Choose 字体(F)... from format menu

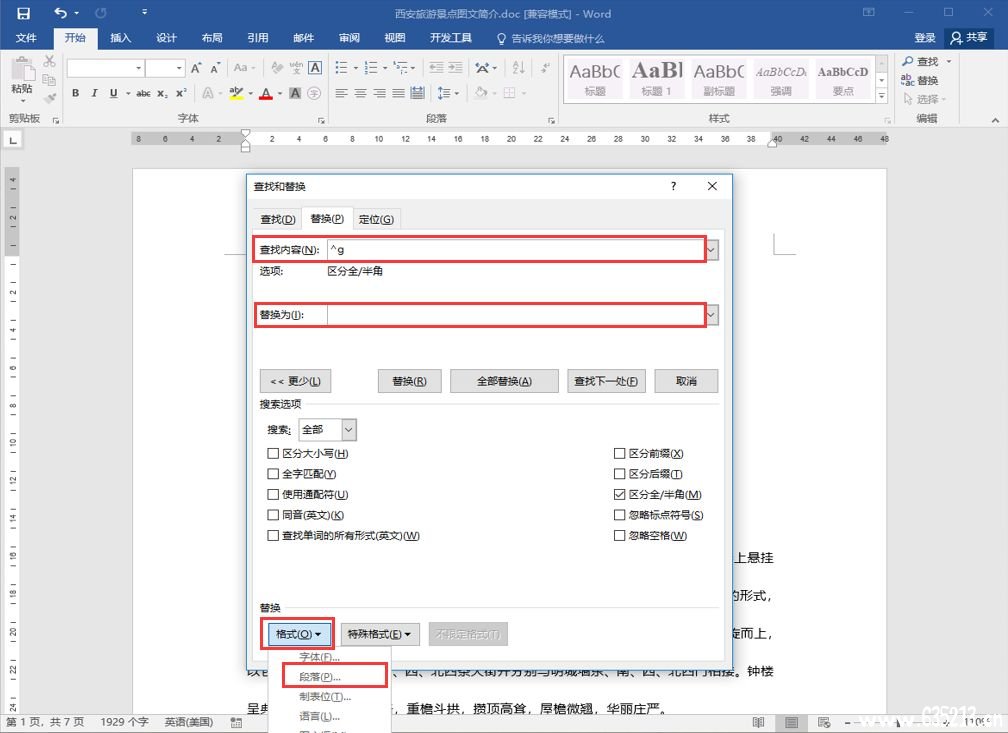(x=320, y=656)
